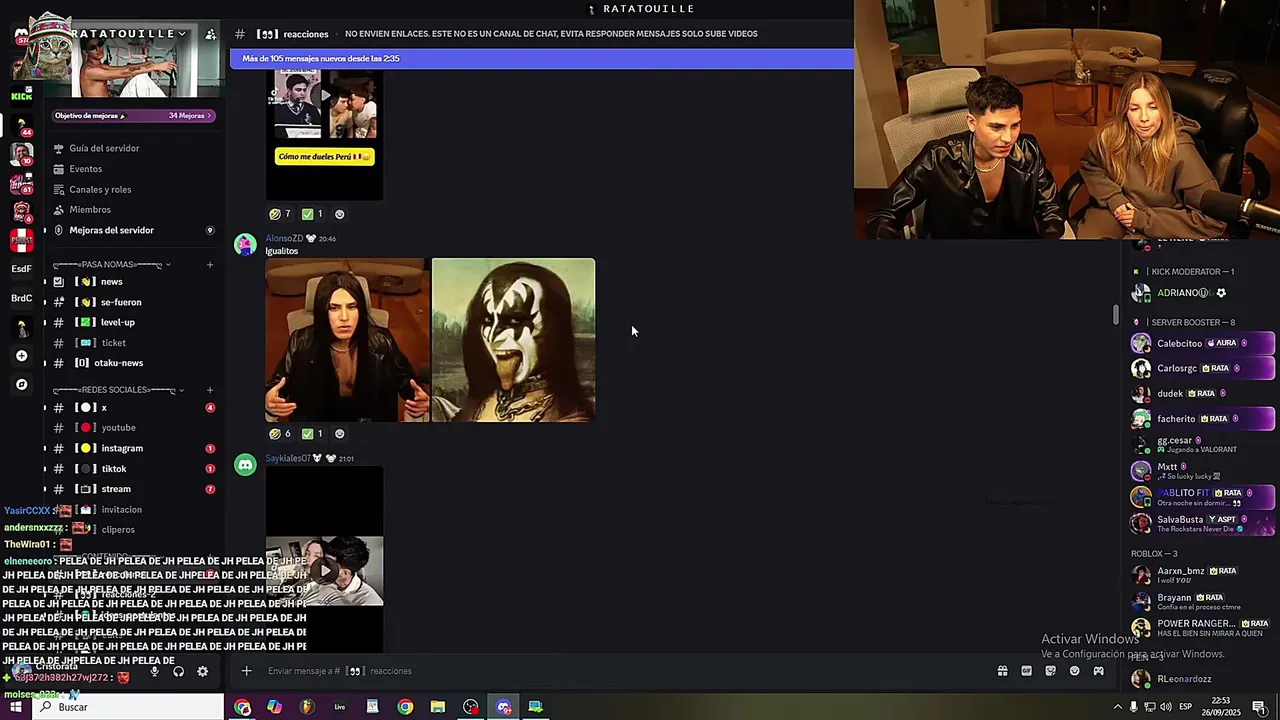Go to the youtube channel
This screenshot has height=720, width=1280.
click(118, 428)
